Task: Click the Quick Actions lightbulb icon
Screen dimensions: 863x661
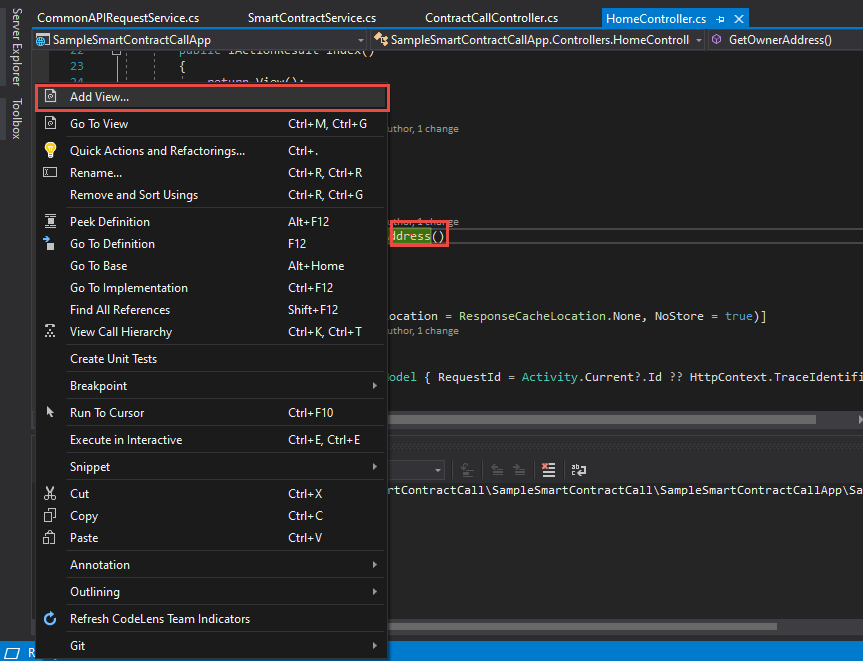Action: tap(49, 150)
